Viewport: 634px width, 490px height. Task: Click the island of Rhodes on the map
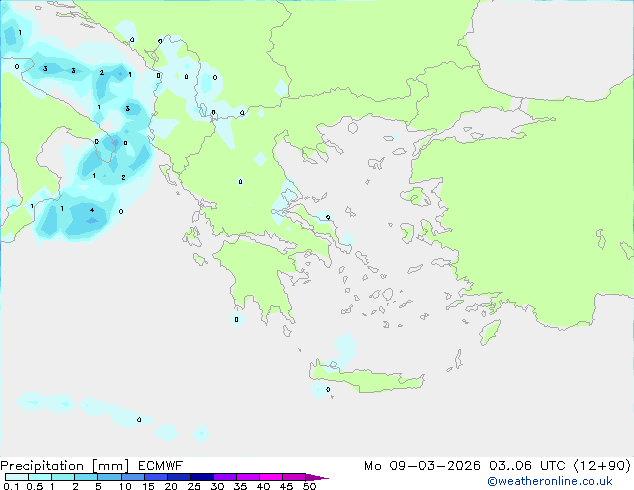[x=490, y=332]
